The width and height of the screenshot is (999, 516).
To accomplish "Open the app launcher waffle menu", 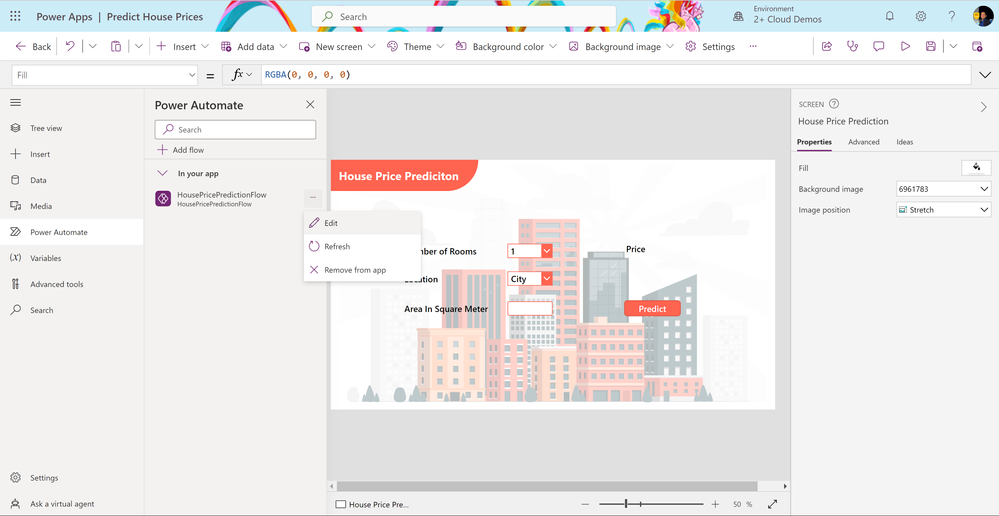I will (15, 17).
